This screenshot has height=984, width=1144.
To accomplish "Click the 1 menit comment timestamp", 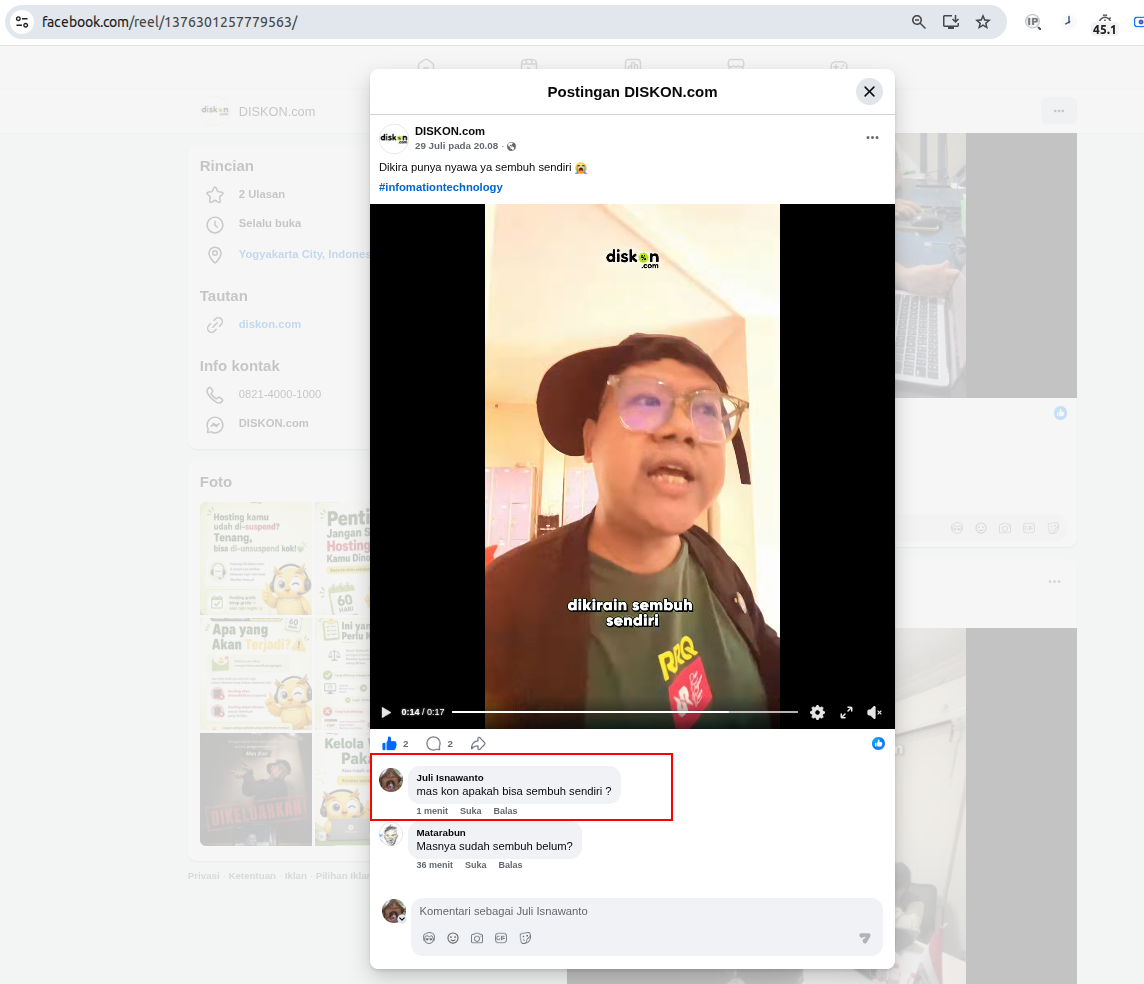I will tap(432, 811).
